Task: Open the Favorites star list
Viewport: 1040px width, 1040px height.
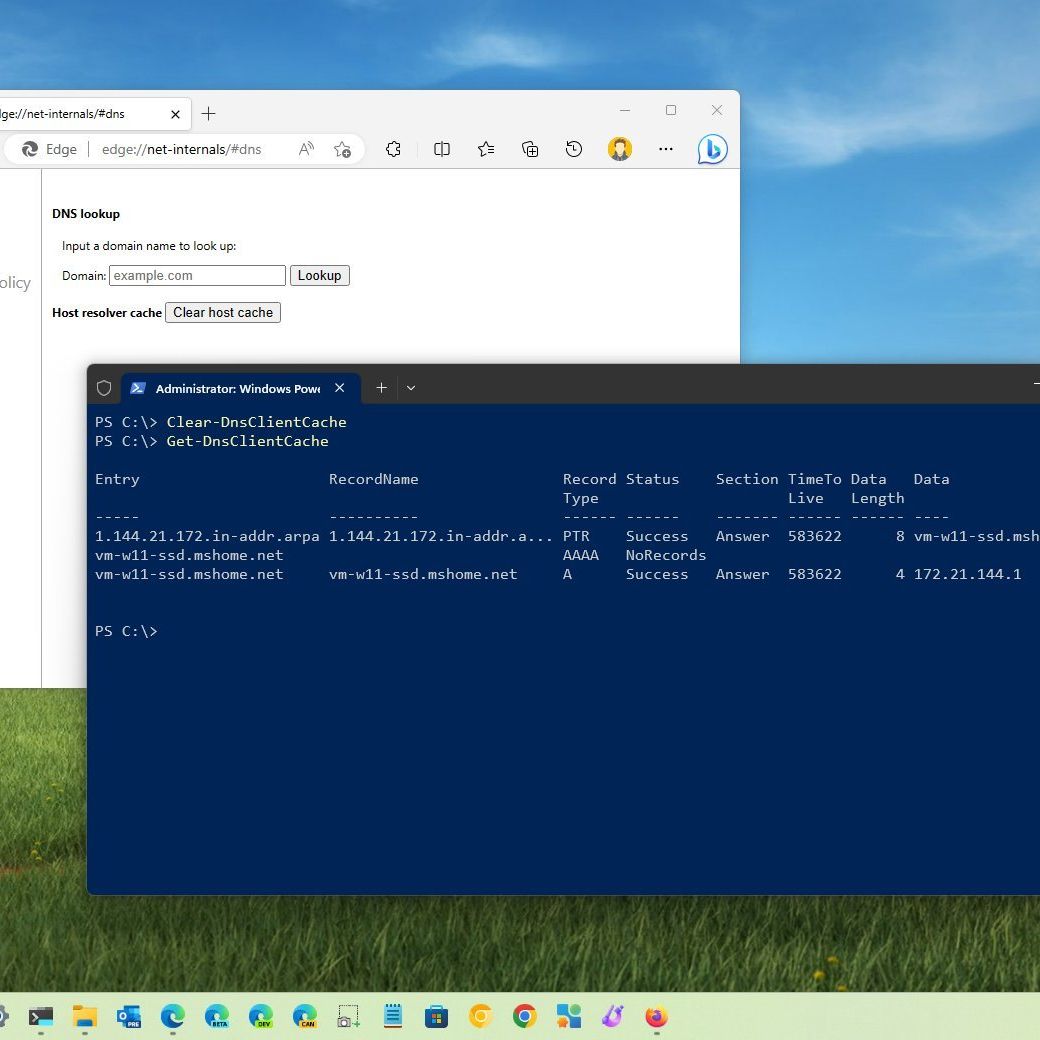Action: (486, 149)
